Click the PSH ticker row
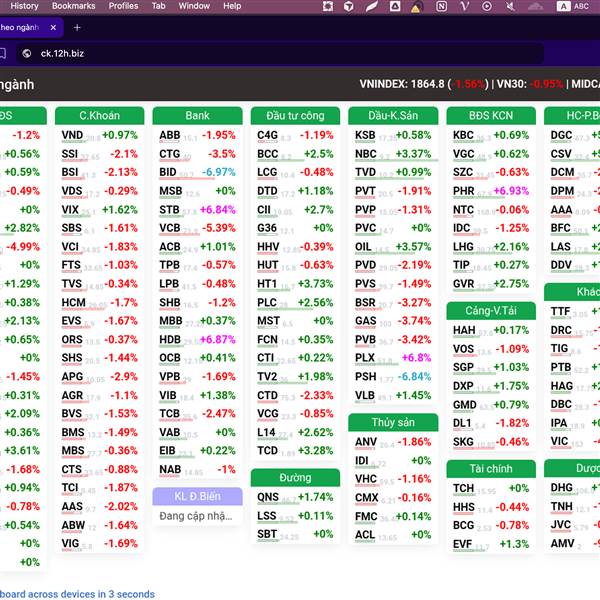 tap(393, 377)
